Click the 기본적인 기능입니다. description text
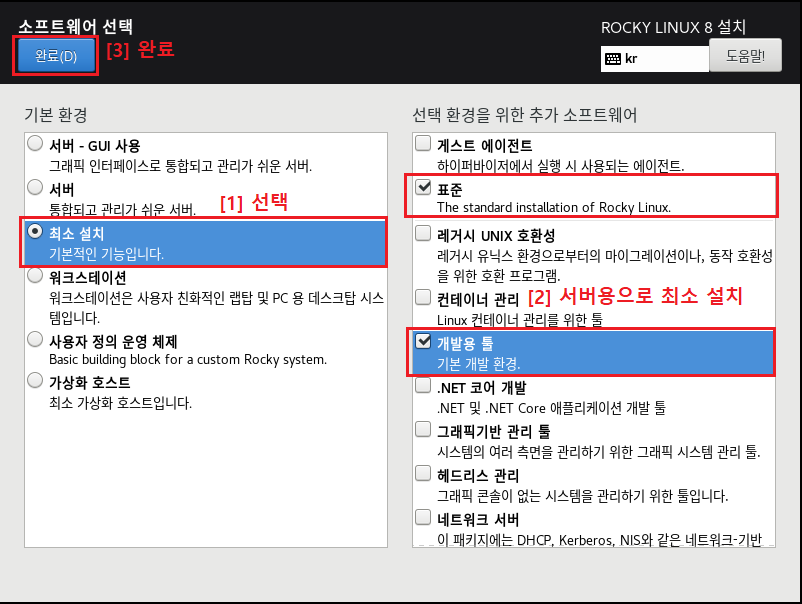 point(106,254)
